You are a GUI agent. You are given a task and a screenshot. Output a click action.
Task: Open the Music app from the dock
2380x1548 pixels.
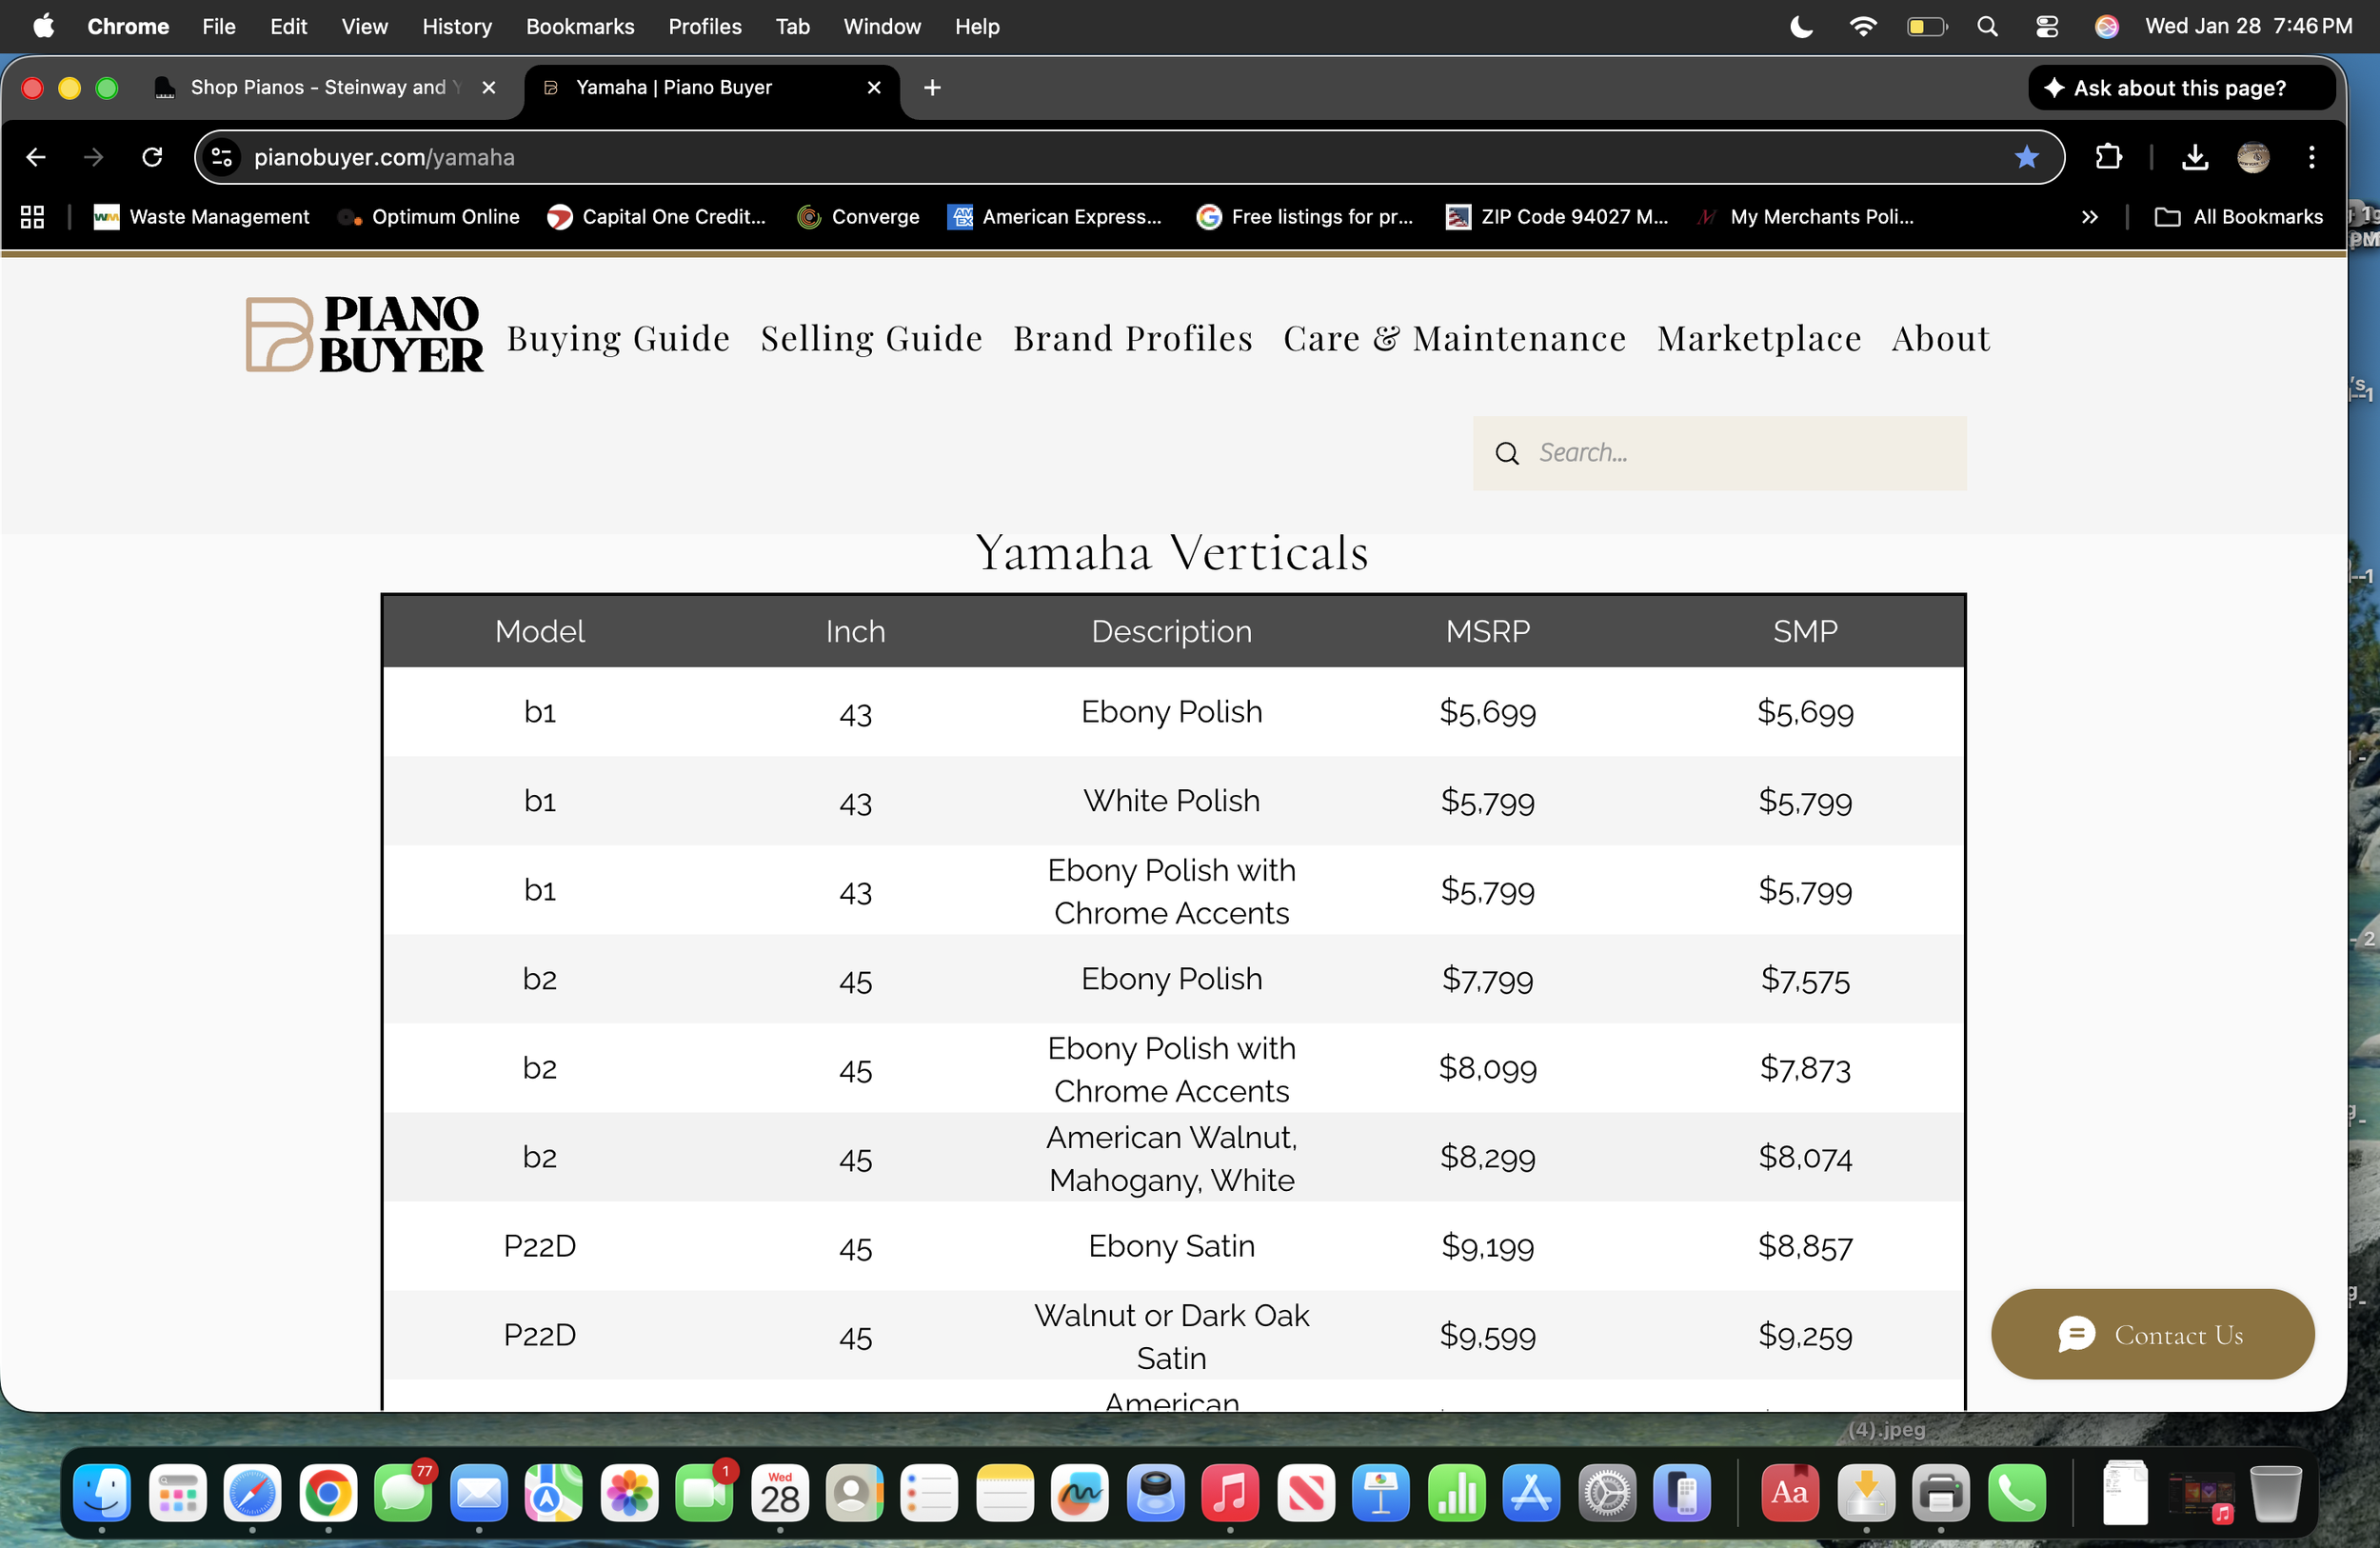tap(1230, 1493)
